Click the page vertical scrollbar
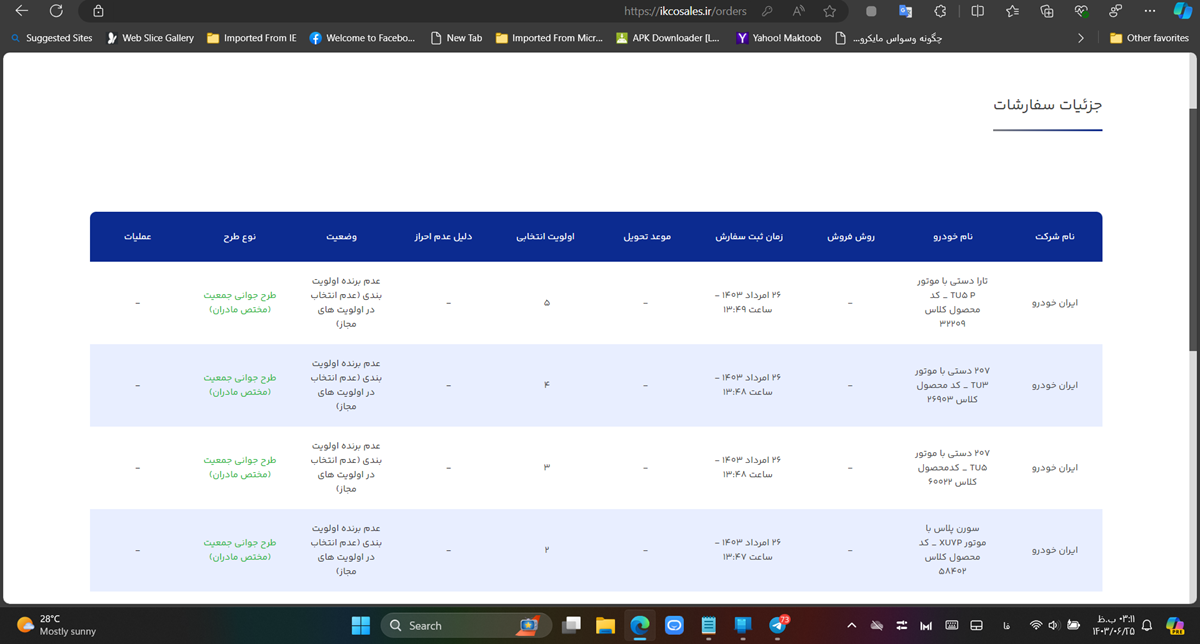The image size is (1200, 644). (x=1192, y=328)
